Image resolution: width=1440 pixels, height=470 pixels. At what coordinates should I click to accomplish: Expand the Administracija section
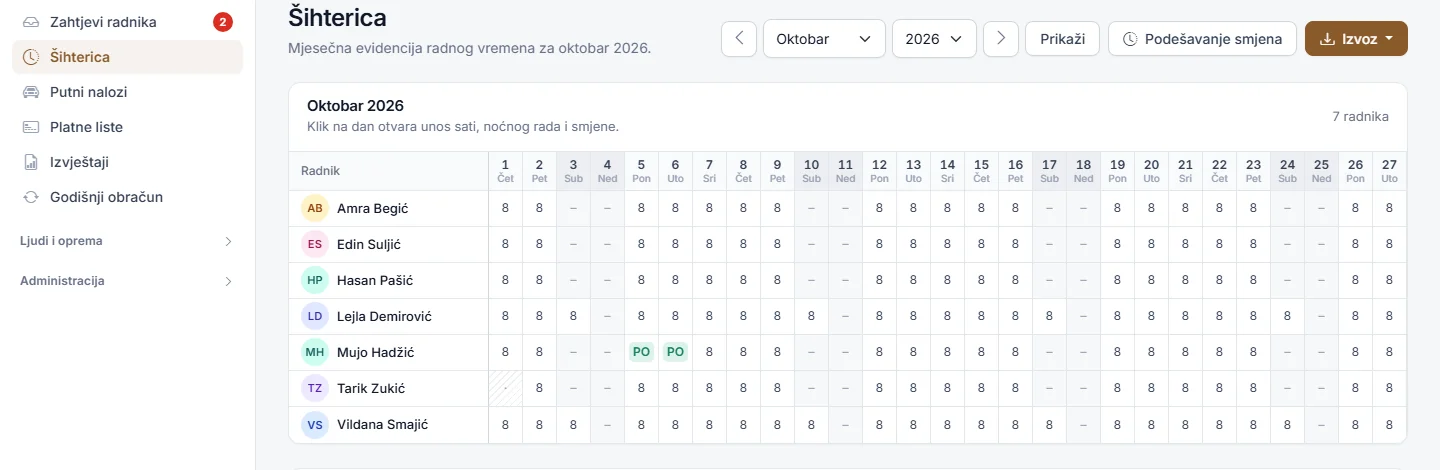click(x=127, y=281)
